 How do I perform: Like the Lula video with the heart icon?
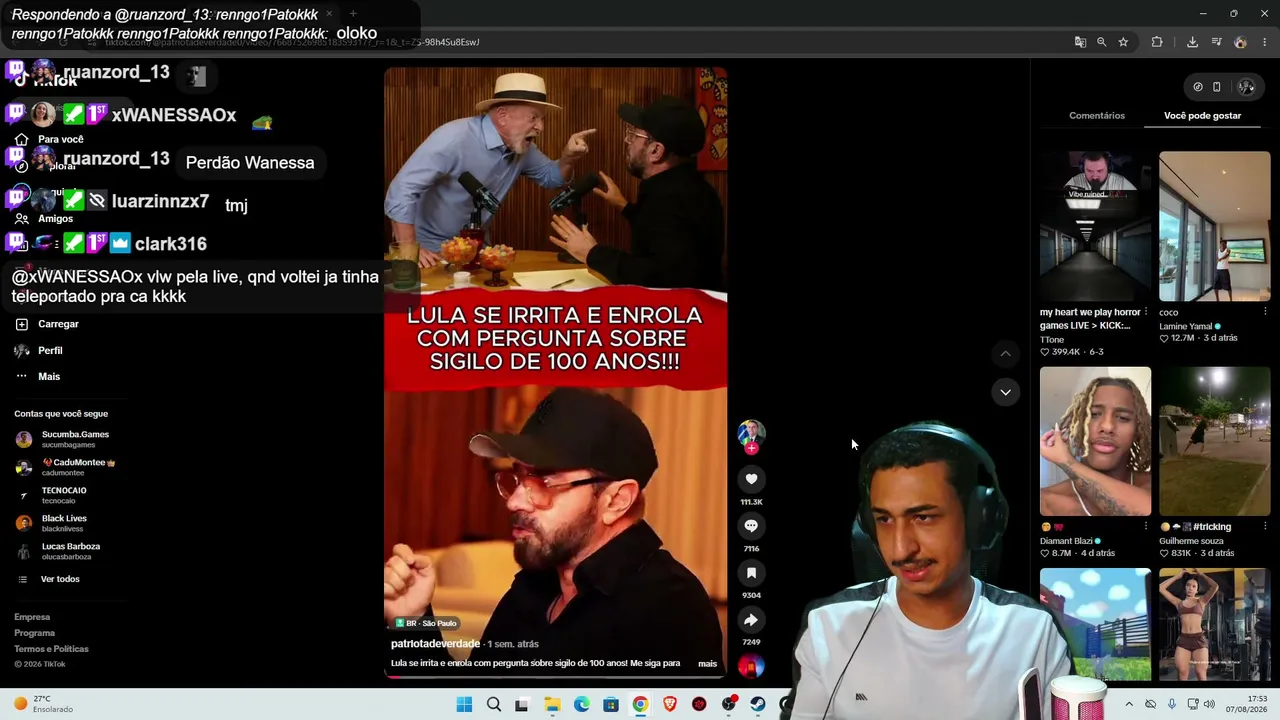(x=751, y=479)
